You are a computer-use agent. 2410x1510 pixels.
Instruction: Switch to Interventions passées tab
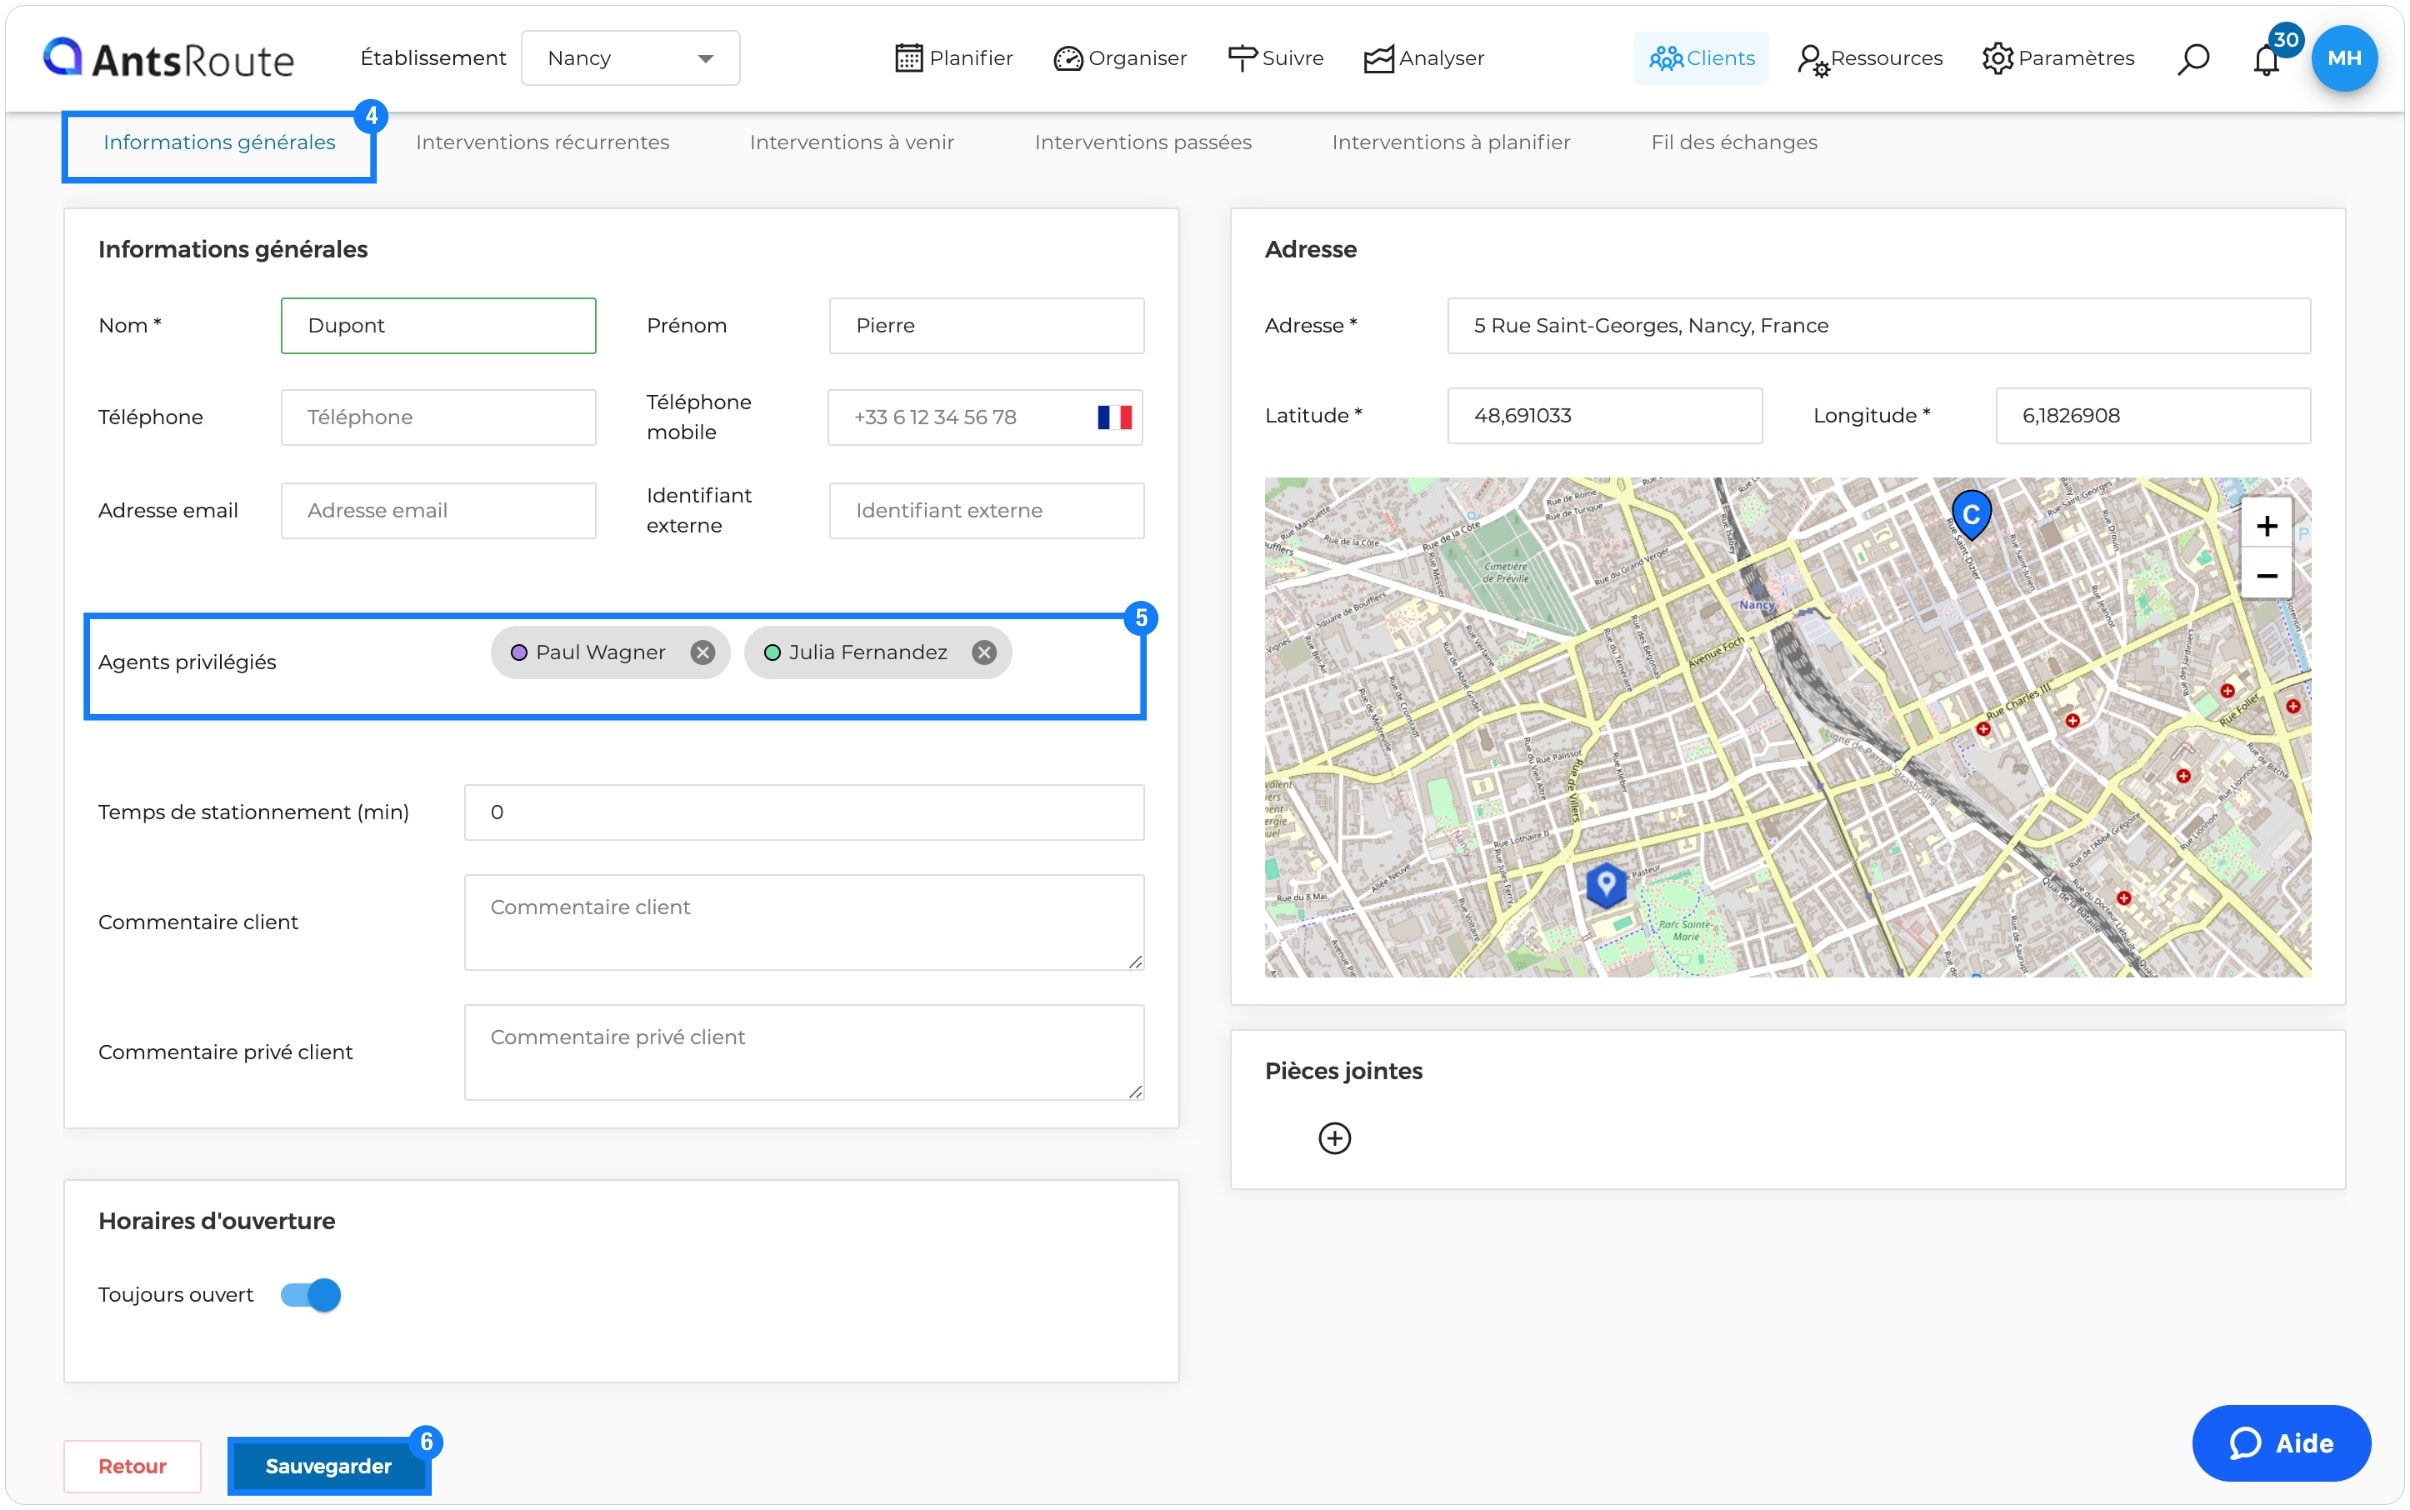[1142, 142]
